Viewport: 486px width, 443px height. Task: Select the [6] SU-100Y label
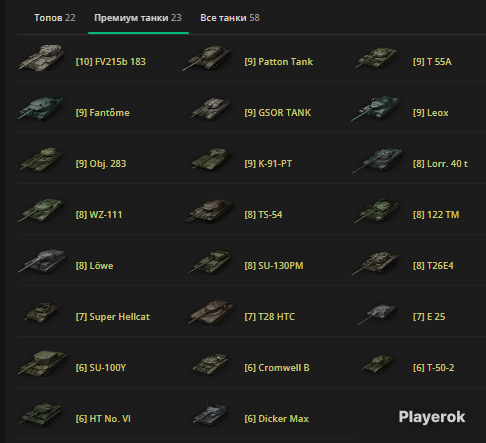pyautogui.click(x=101, y=368)
